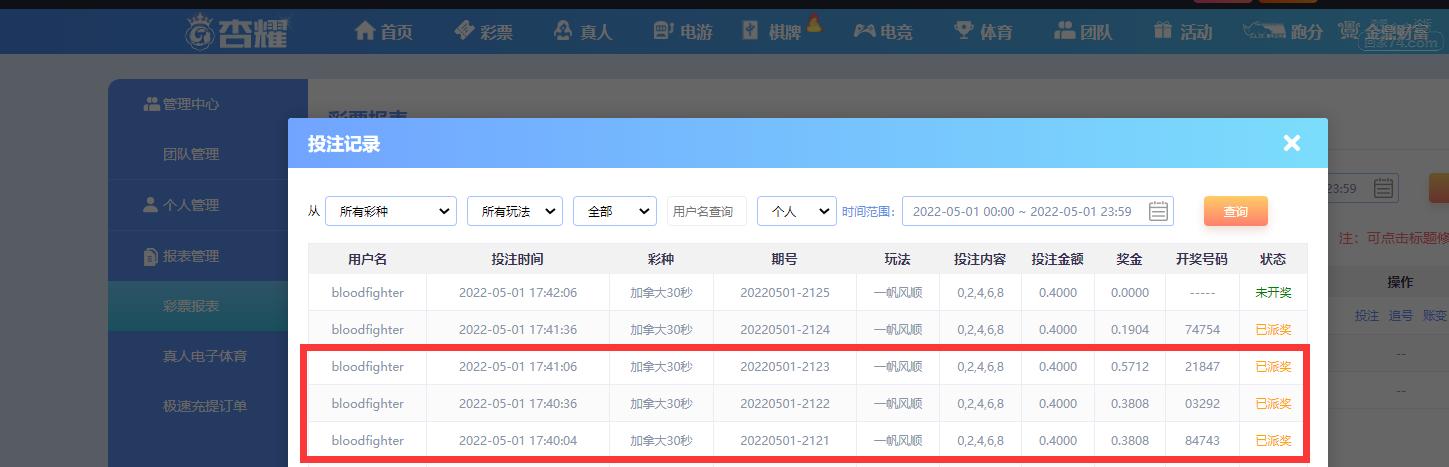The image size is (1449, 467).
Task: Click prize amount 0.1904
Action: (1130, 330)
